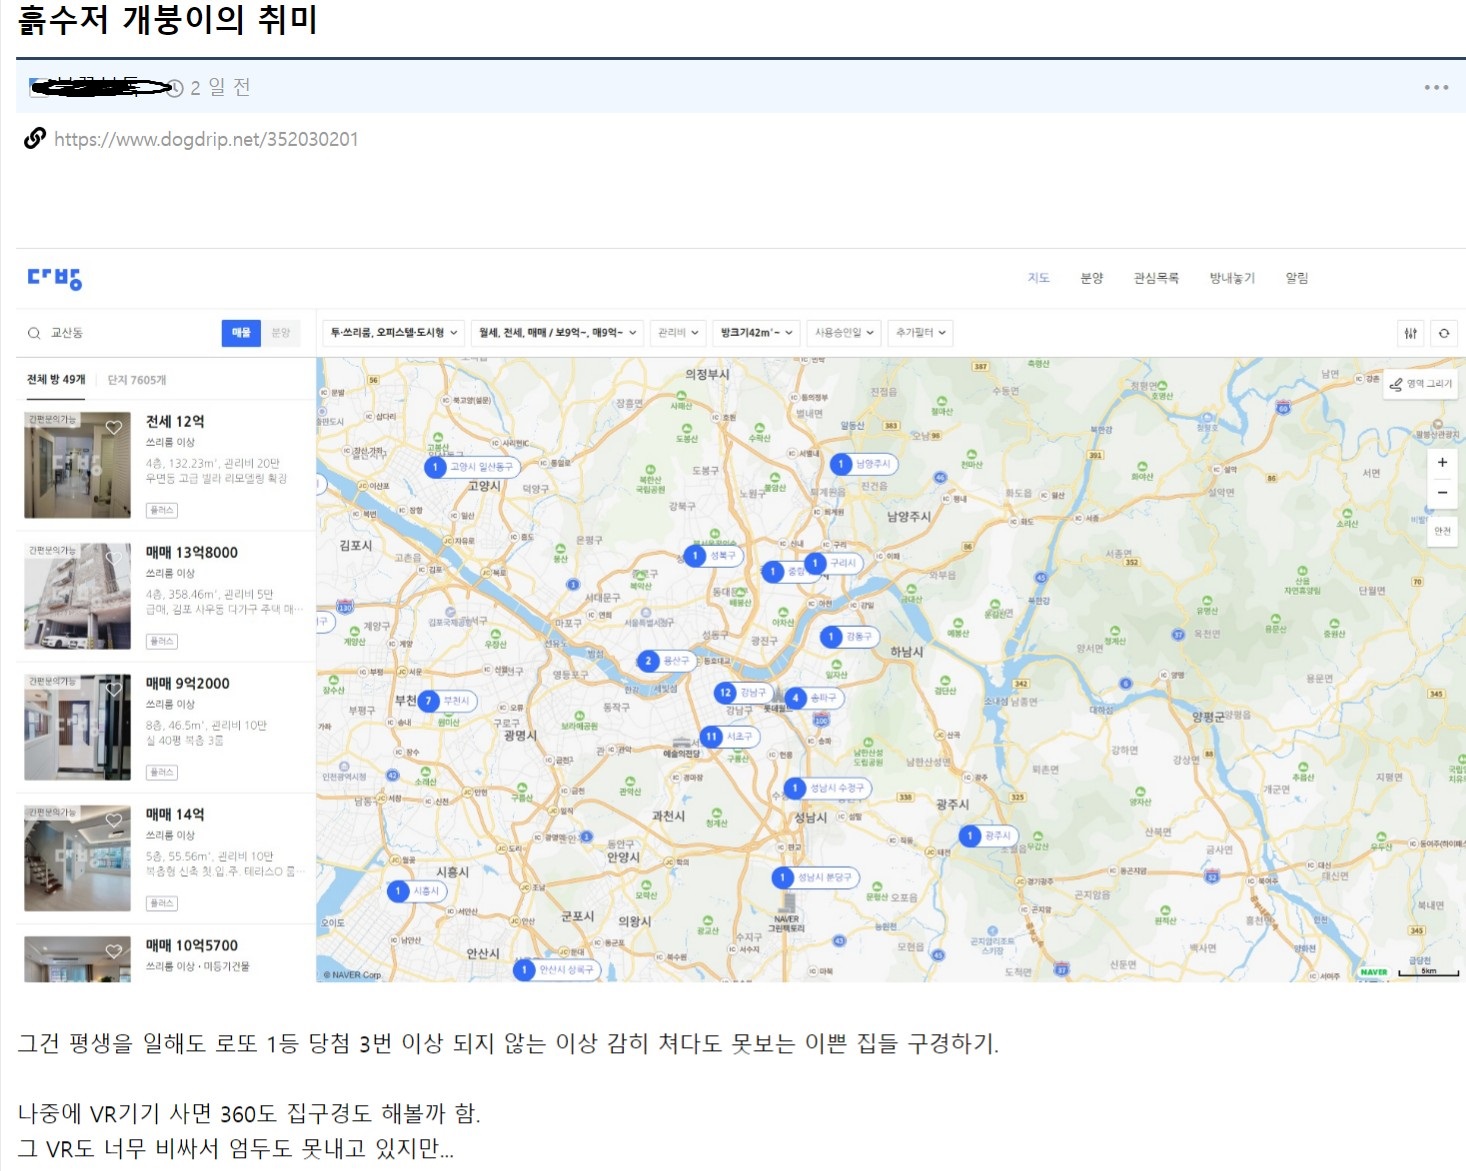Screen dimensions: 1466x1171
Task: Click the filter settings sliders icon
Action: 1410,333
